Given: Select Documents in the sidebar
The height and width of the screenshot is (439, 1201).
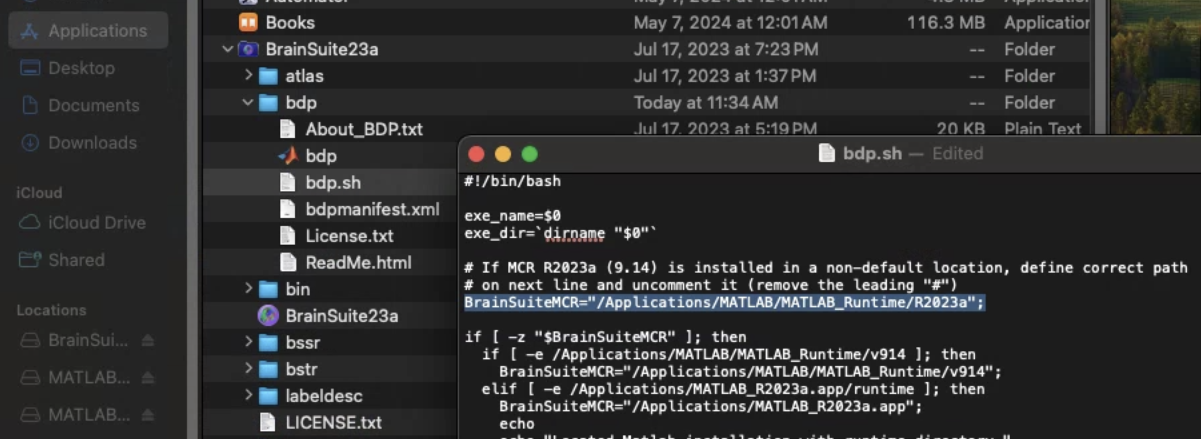Looking at the screenshot, I should 93,106.
